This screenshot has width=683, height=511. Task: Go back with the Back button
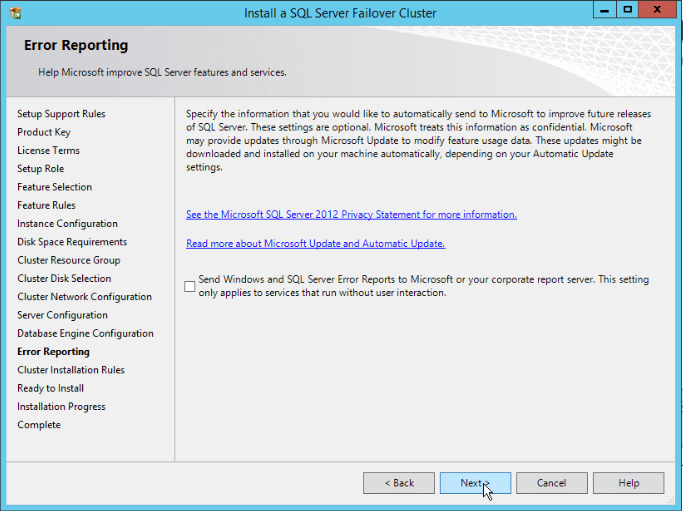(398, 483)
